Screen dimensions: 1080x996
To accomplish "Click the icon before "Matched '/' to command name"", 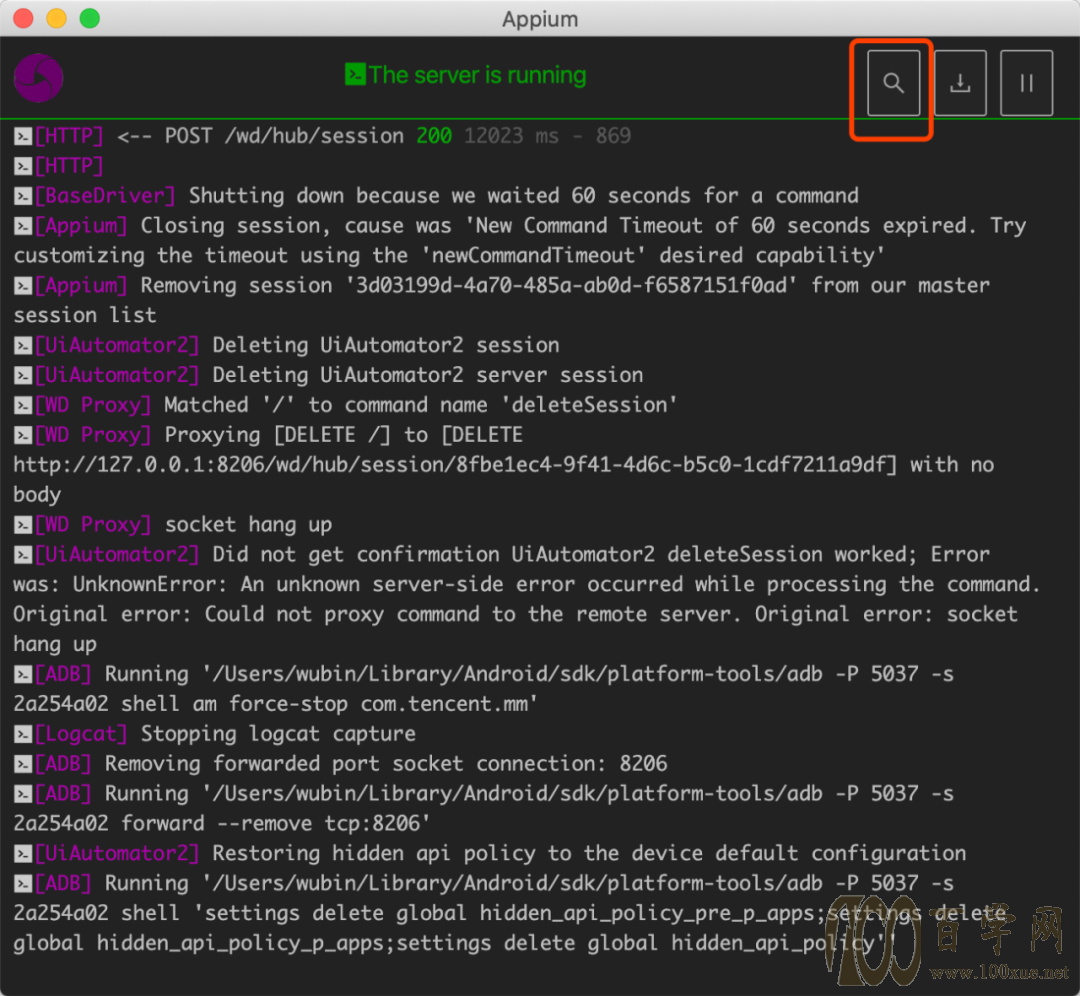I will tap(23, 406).
